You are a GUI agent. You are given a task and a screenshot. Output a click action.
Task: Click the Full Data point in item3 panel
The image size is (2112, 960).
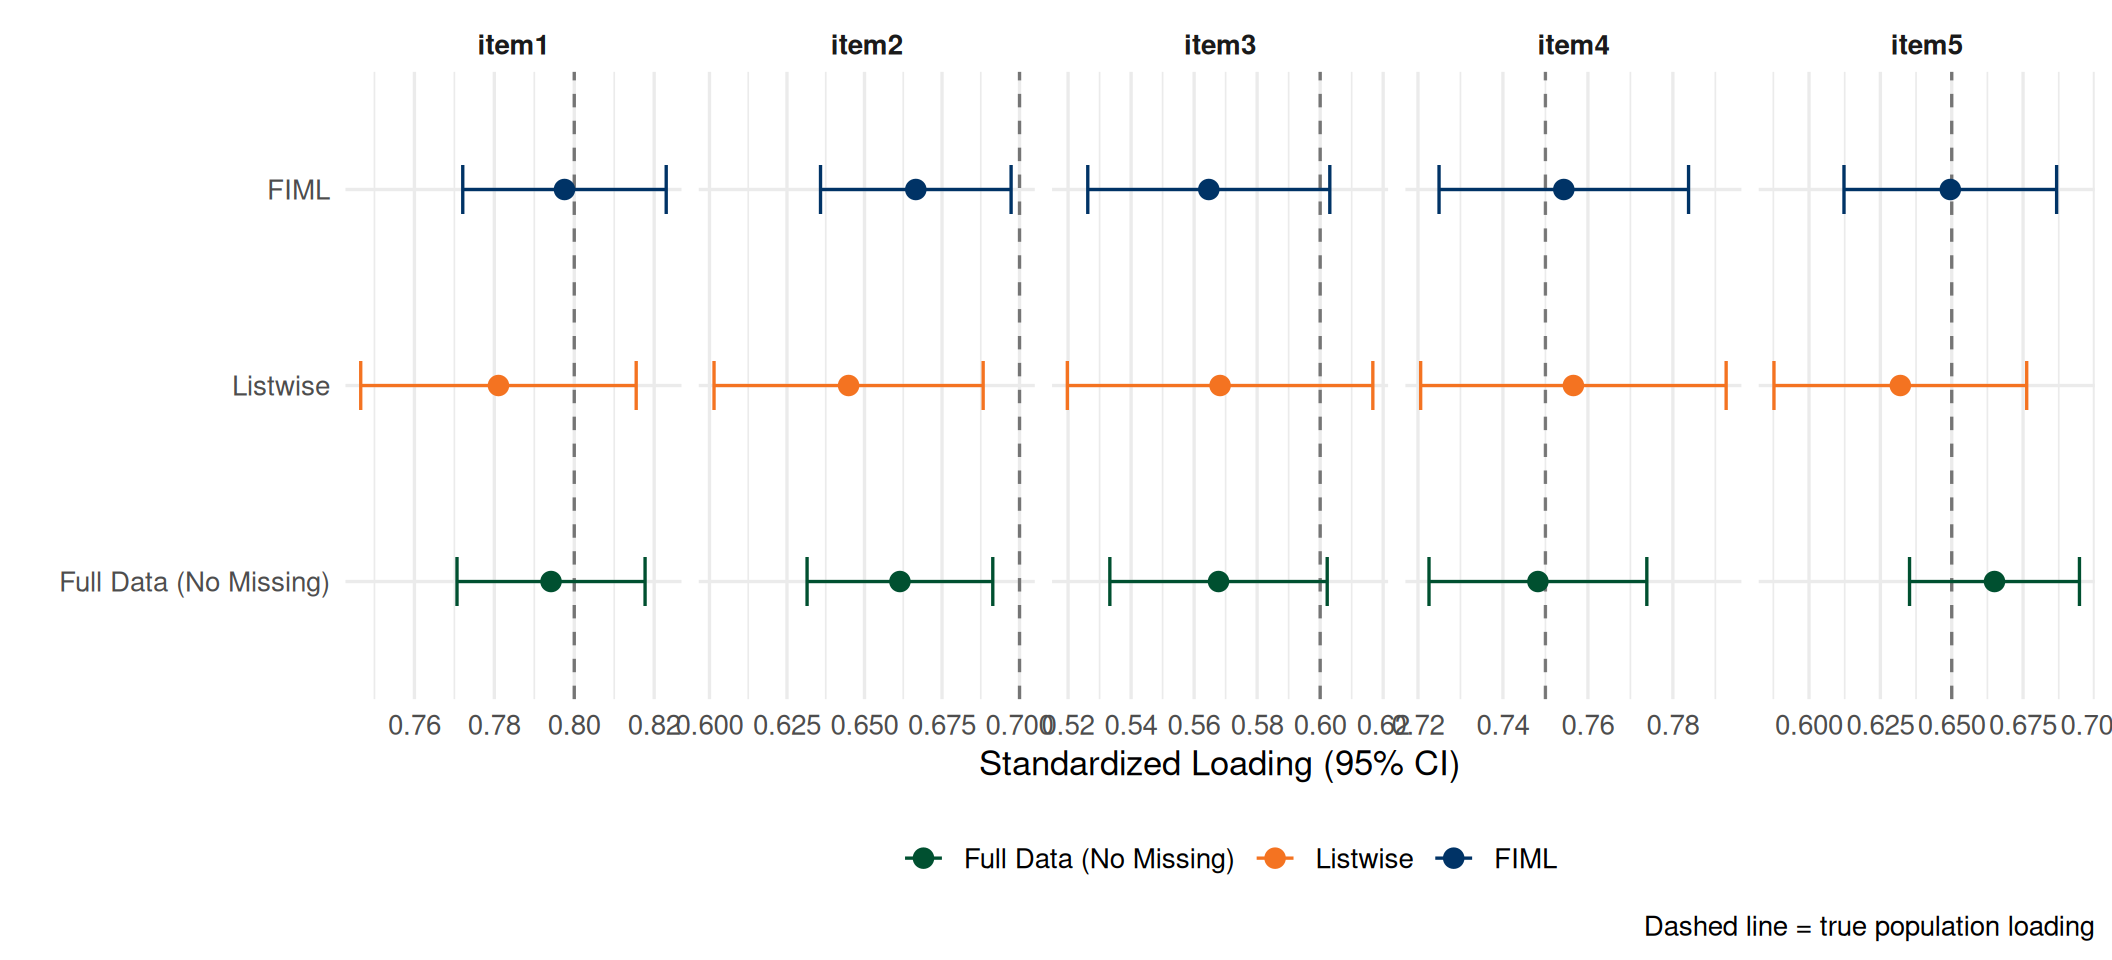pyautogui.click(x=1218, y=581)
